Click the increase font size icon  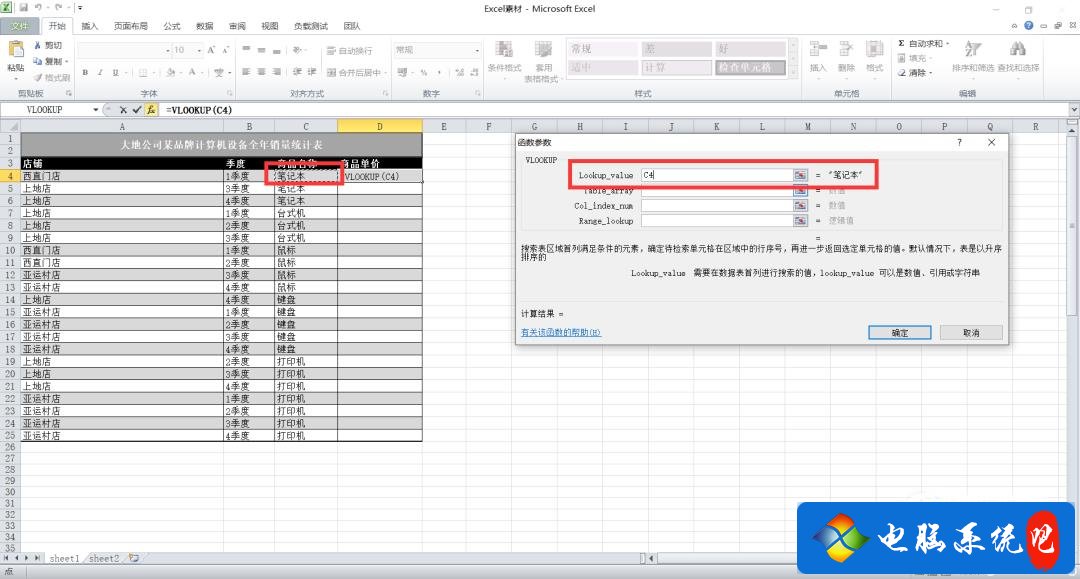coord(211,50)
